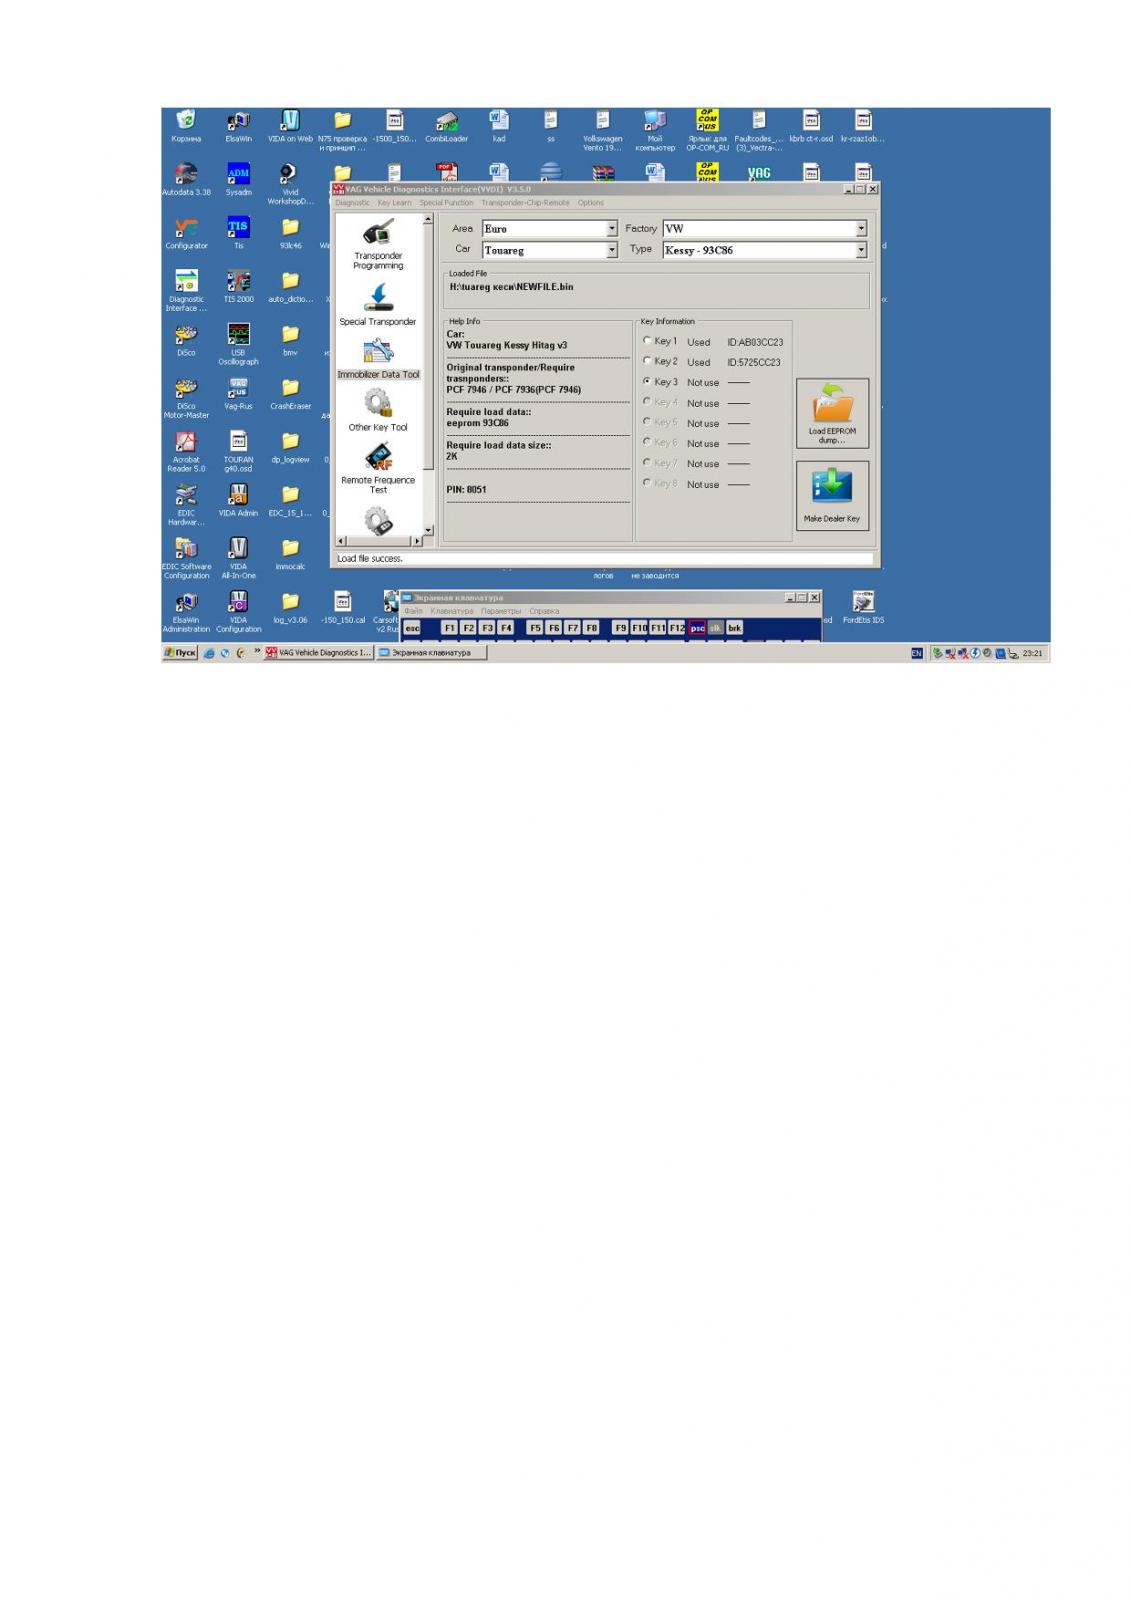1131x1600 pixels.
Task: Click psc key on on-screen keyboard
Action: [x=697, y=628]
